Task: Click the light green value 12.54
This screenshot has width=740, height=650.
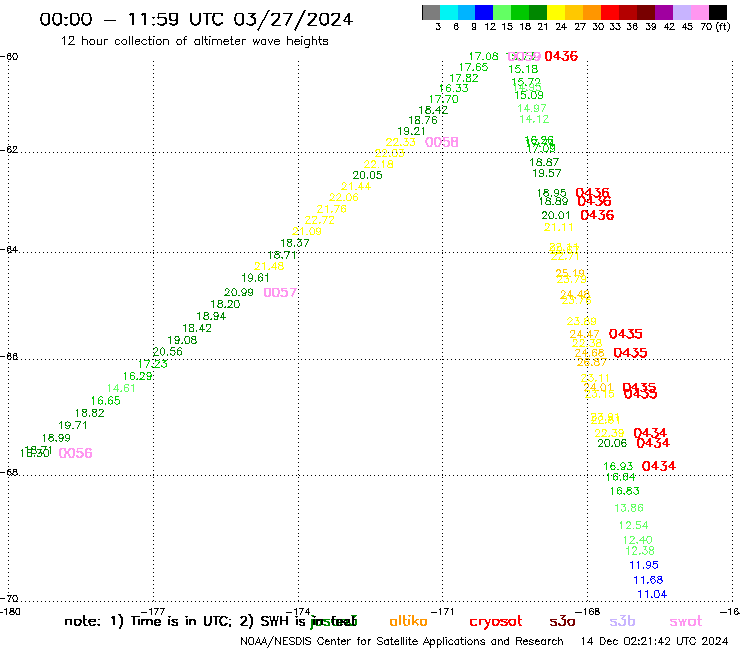Action: (634, 525)
